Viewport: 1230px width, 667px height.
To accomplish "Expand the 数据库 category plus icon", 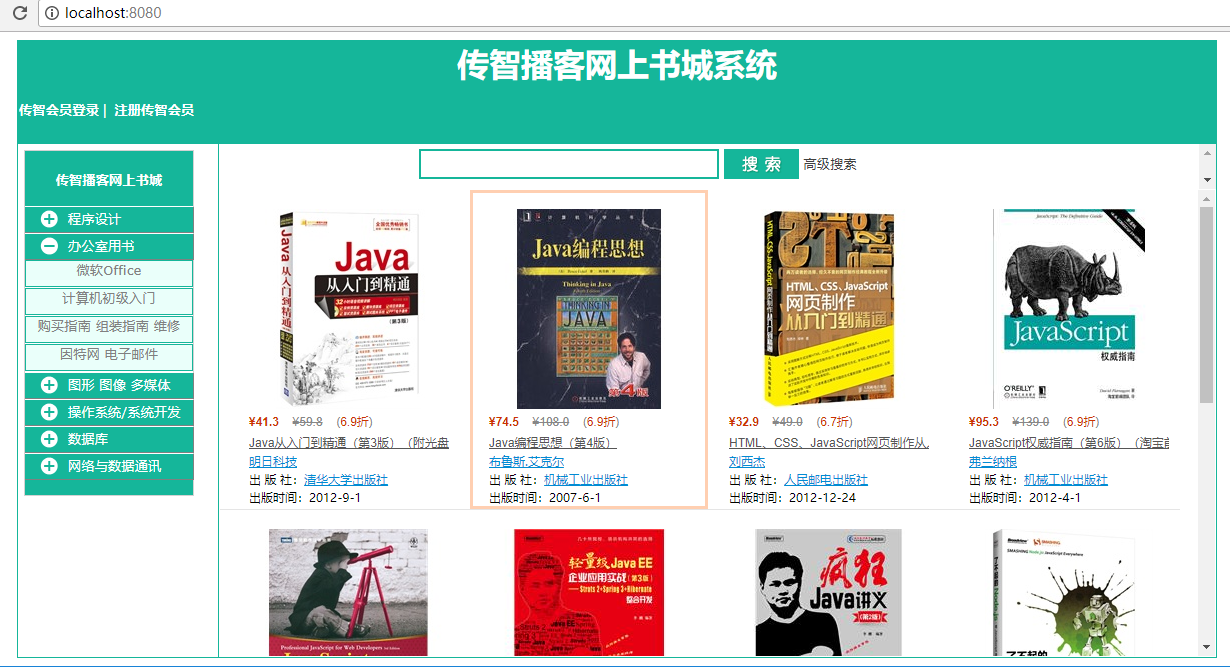I will [x=49, y=439].
